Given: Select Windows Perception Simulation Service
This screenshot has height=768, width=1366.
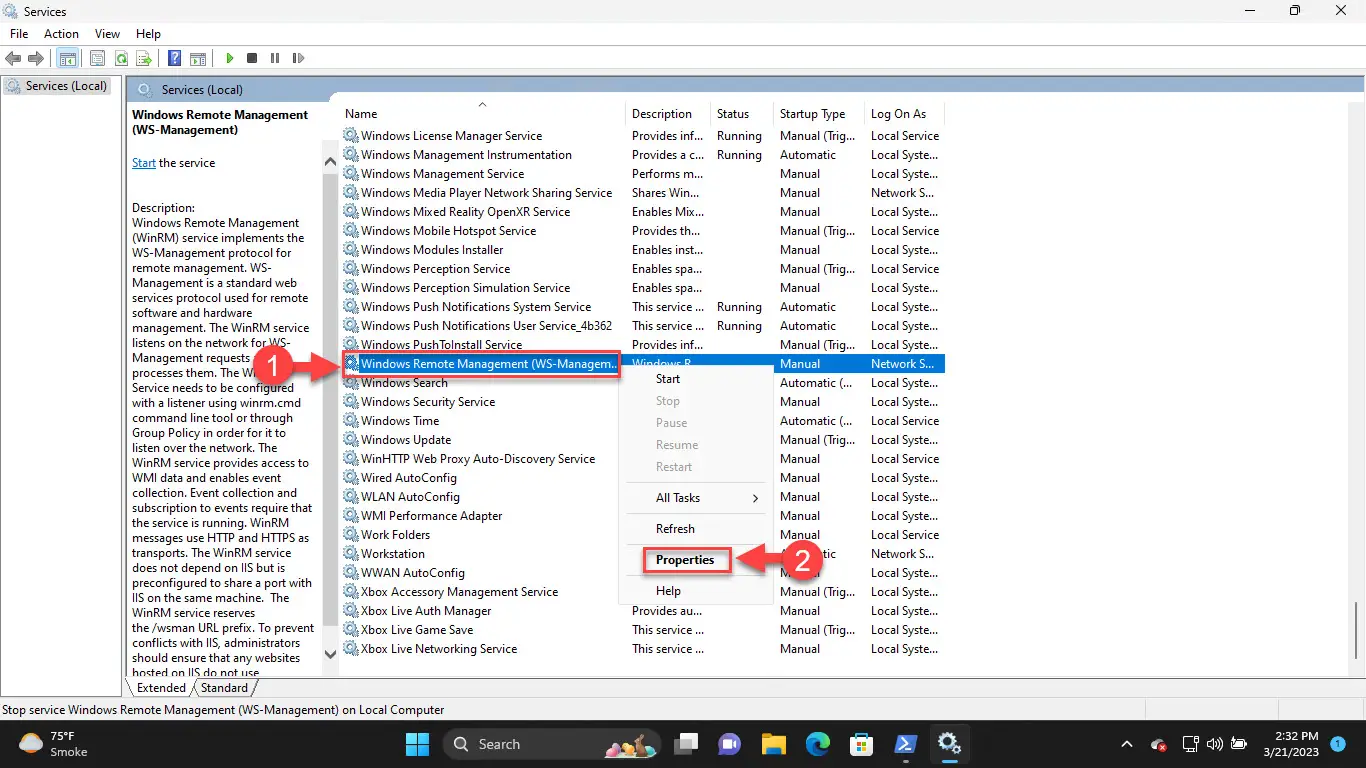Looking at the screenshot, I should [x=642, y=288].
